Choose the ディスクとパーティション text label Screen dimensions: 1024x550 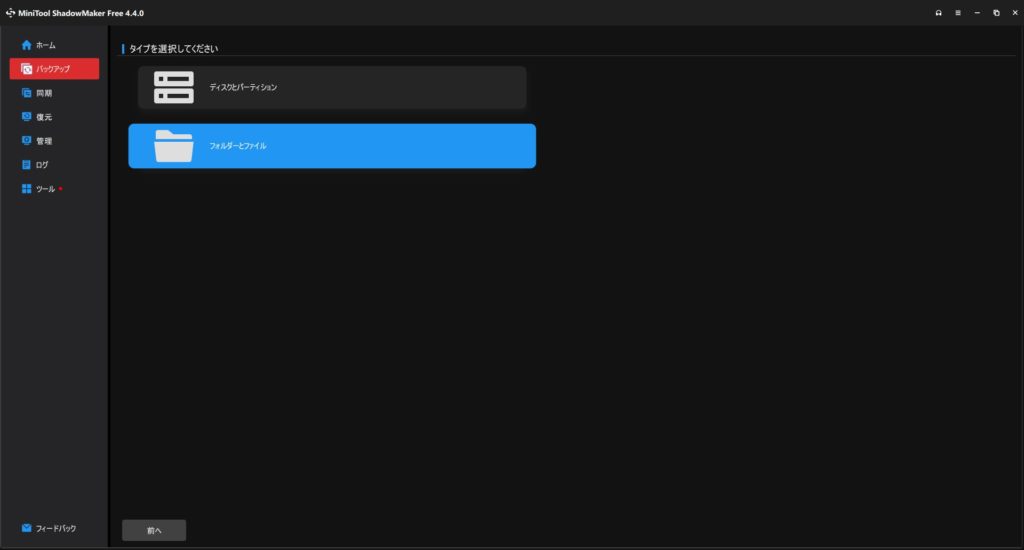tap(243, 88)
